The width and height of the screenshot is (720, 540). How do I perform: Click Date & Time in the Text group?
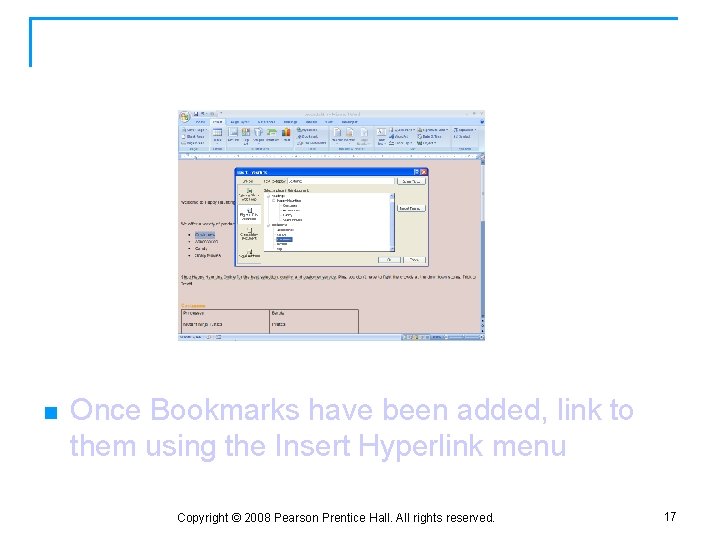429,136
